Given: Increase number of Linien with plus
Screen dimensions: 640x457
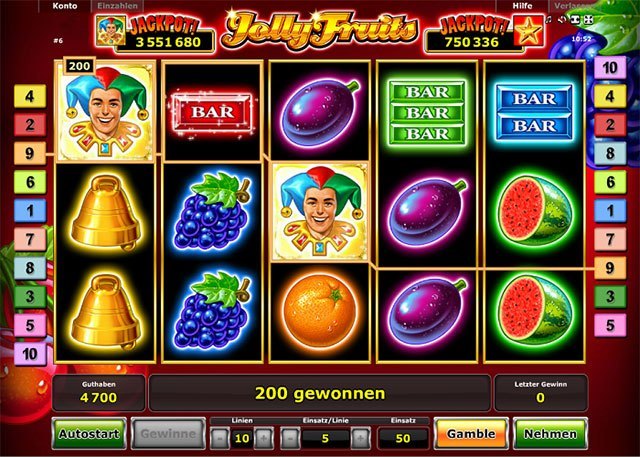Looking at the screenshot, I should 264,439.
